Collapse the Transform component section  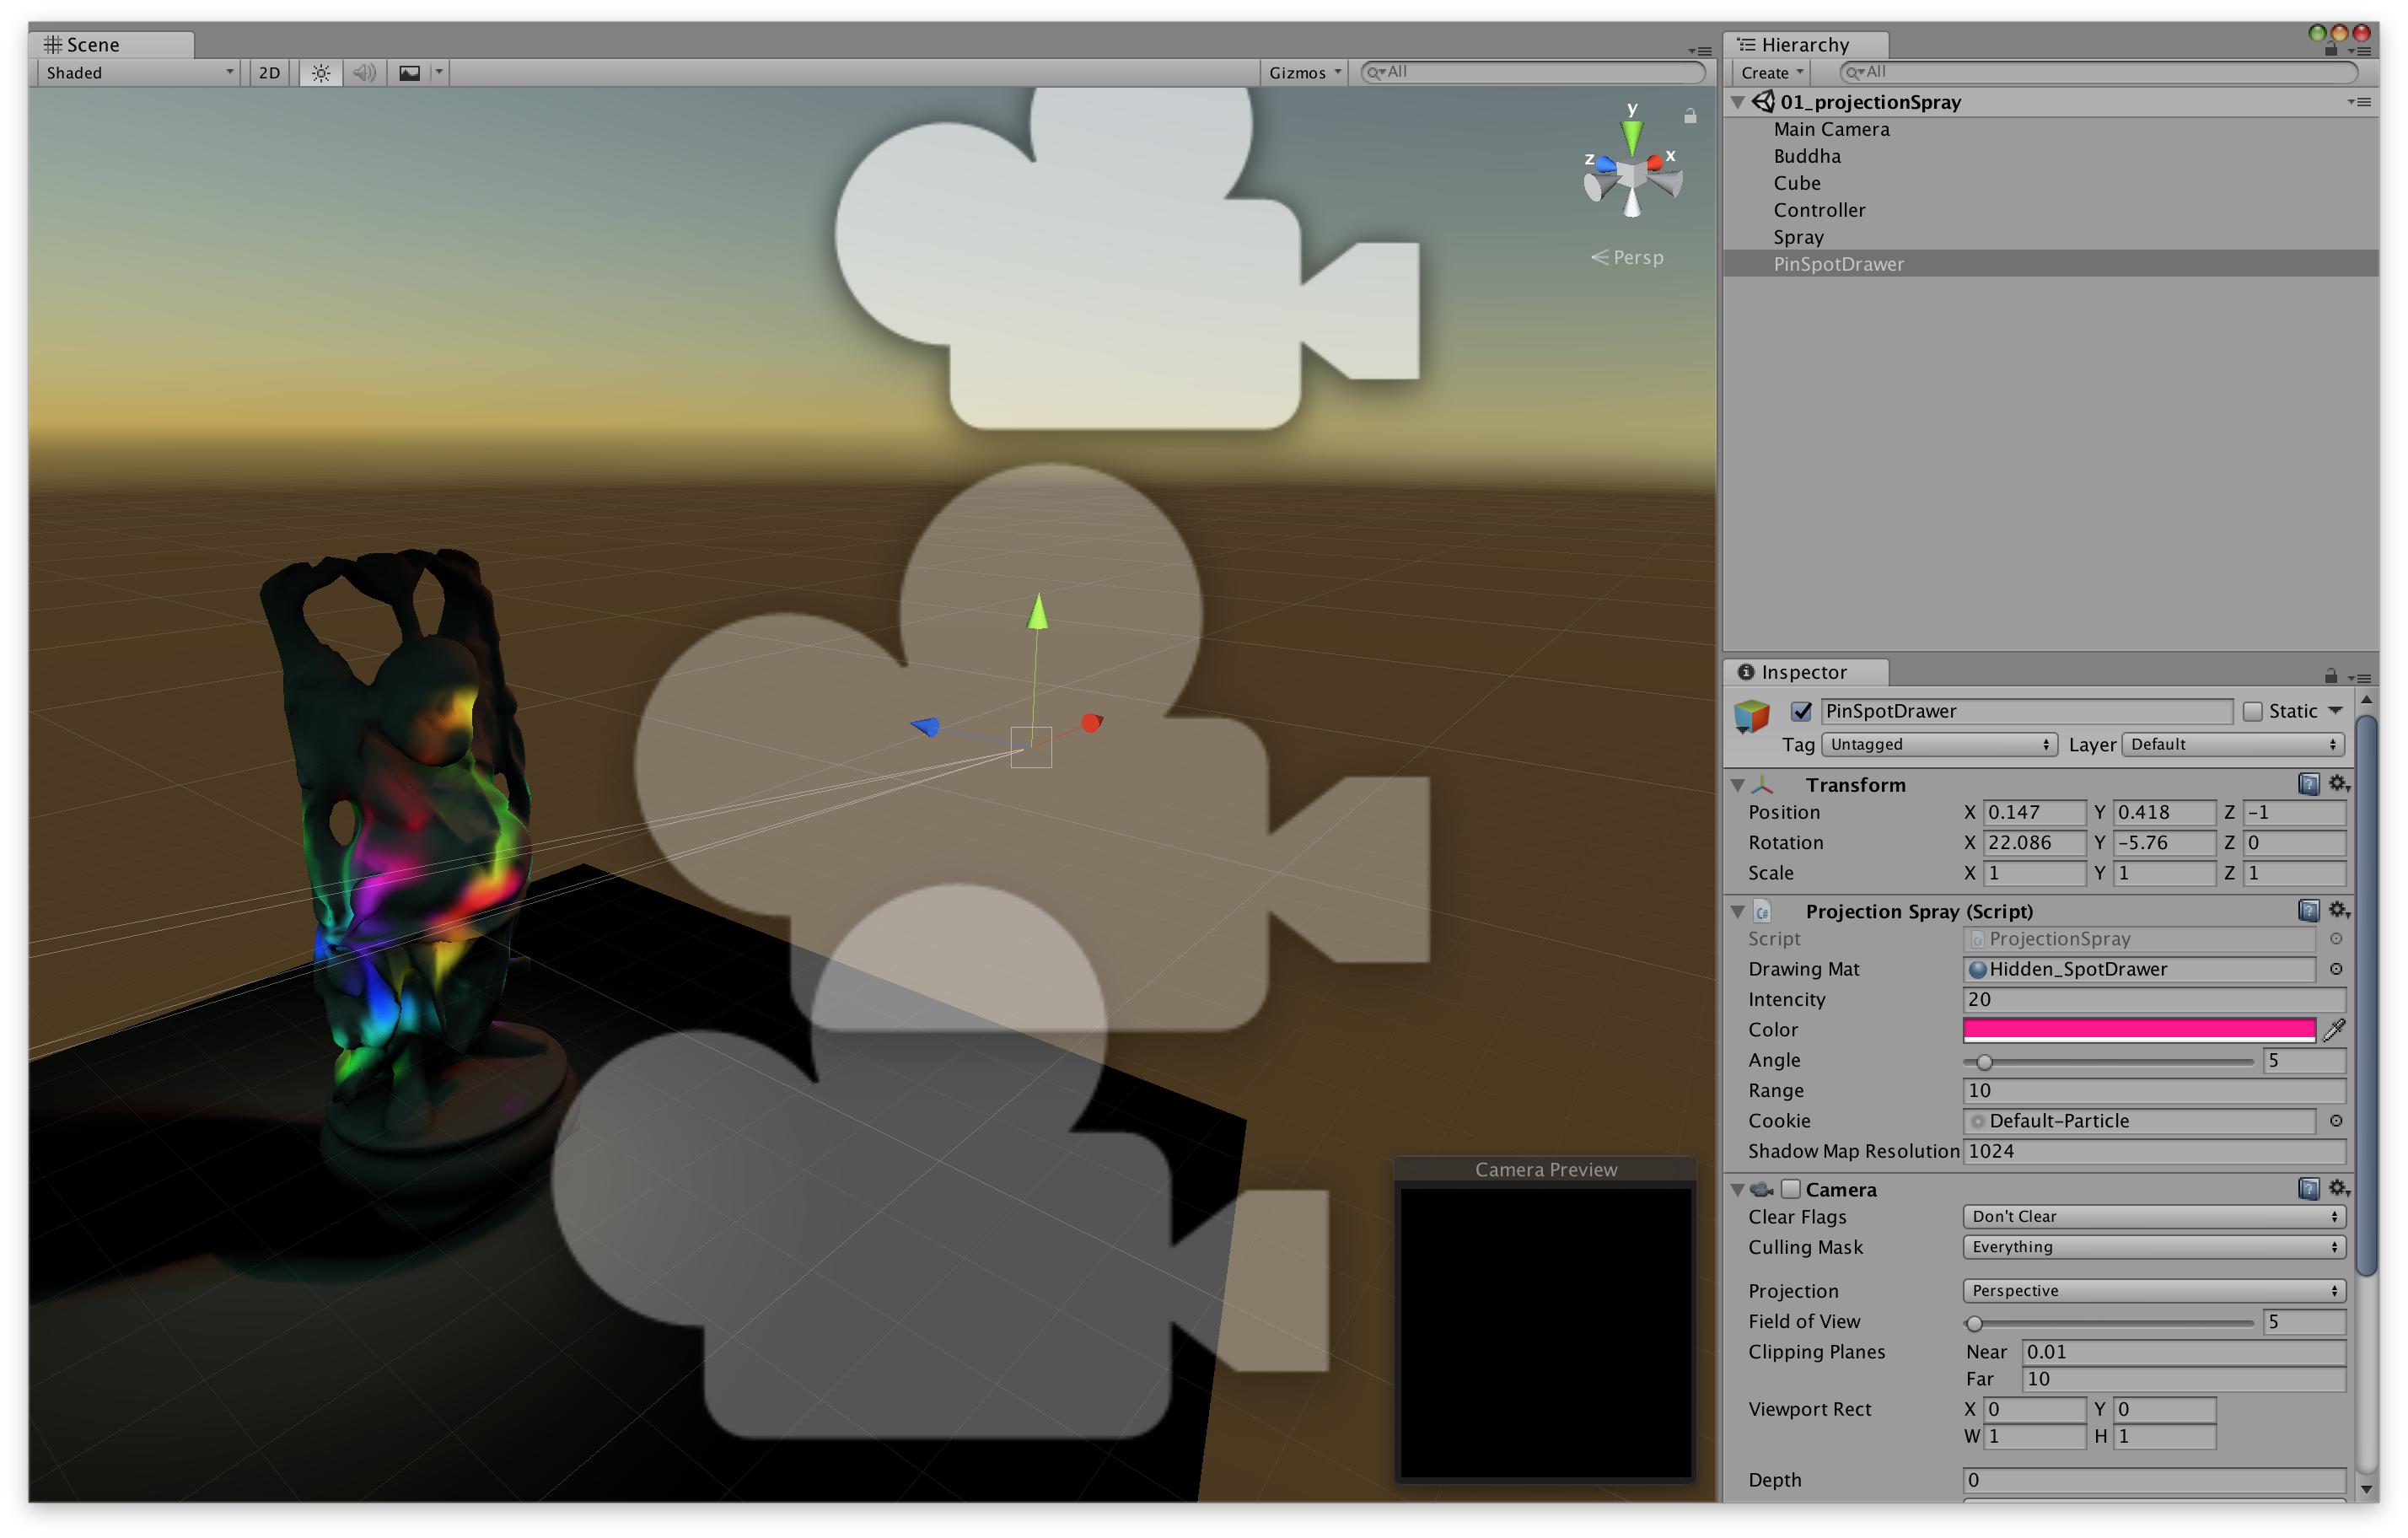pyautogui.click(x=1738, y=785)
